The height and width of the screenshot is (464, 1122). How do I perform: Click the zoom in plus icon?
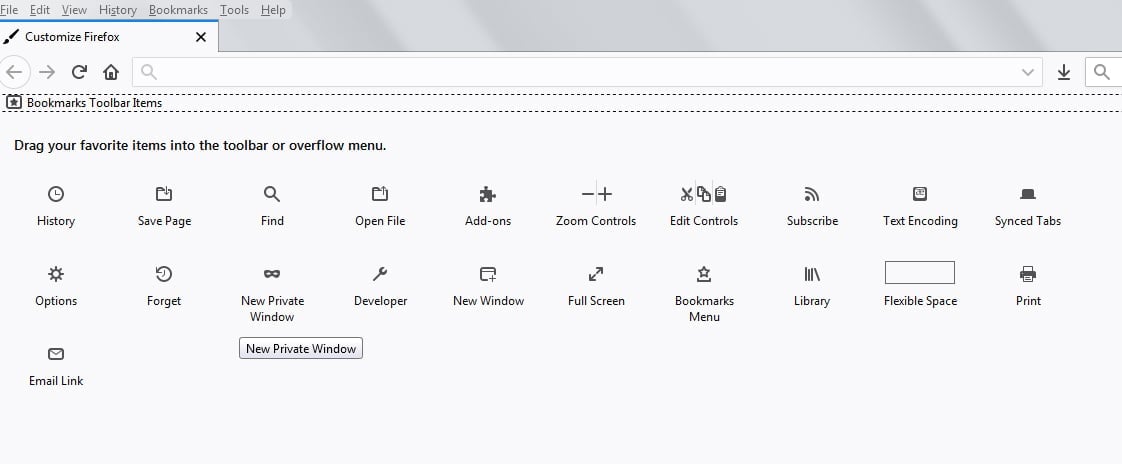[605, 194]
